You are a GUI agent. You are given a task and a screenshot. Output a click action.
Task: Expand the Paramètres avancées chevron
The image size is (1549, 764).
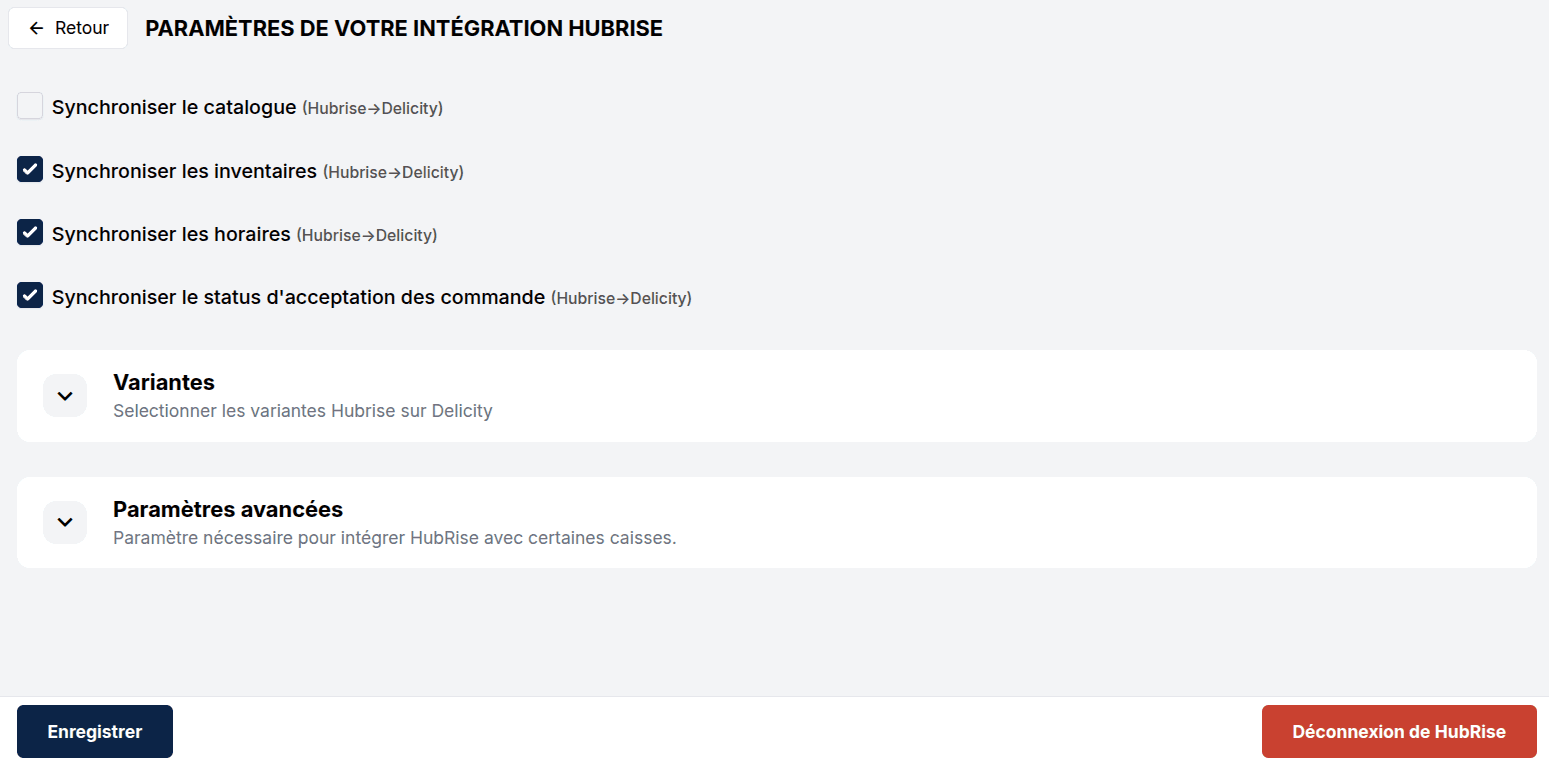tap(65, 522)
